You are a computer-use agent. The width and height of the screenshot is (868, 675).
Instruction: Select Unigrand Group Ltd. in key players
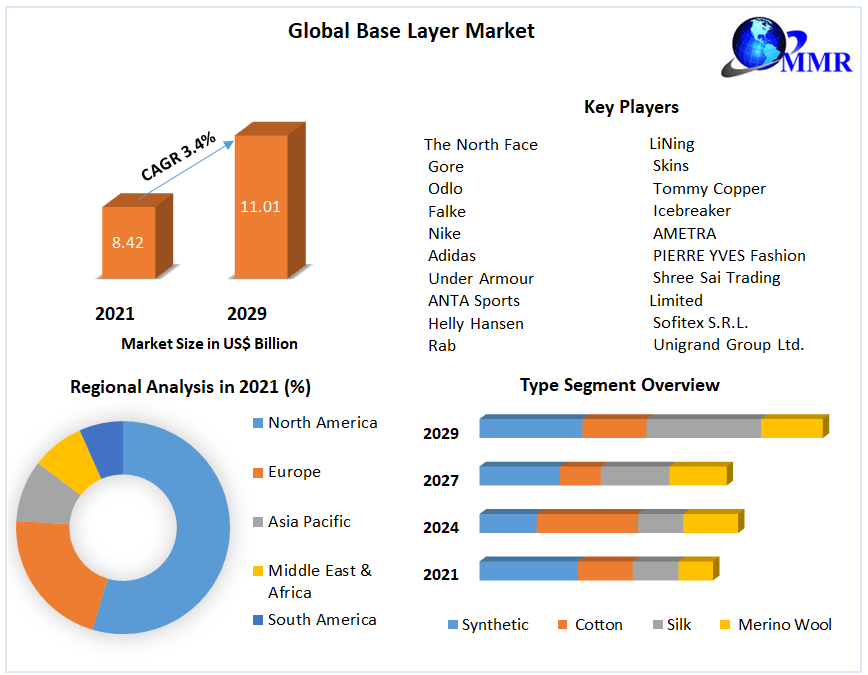(728, 345)
